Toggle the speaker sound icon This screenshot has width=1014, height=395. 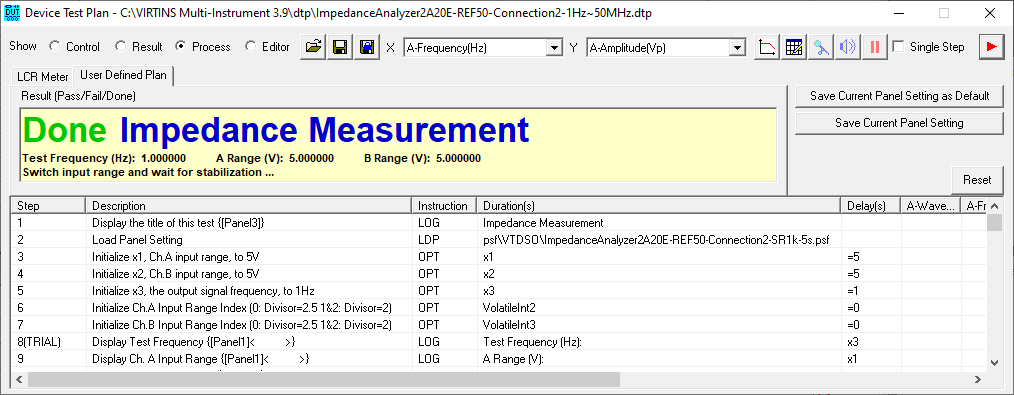click(x=848, y=47)
